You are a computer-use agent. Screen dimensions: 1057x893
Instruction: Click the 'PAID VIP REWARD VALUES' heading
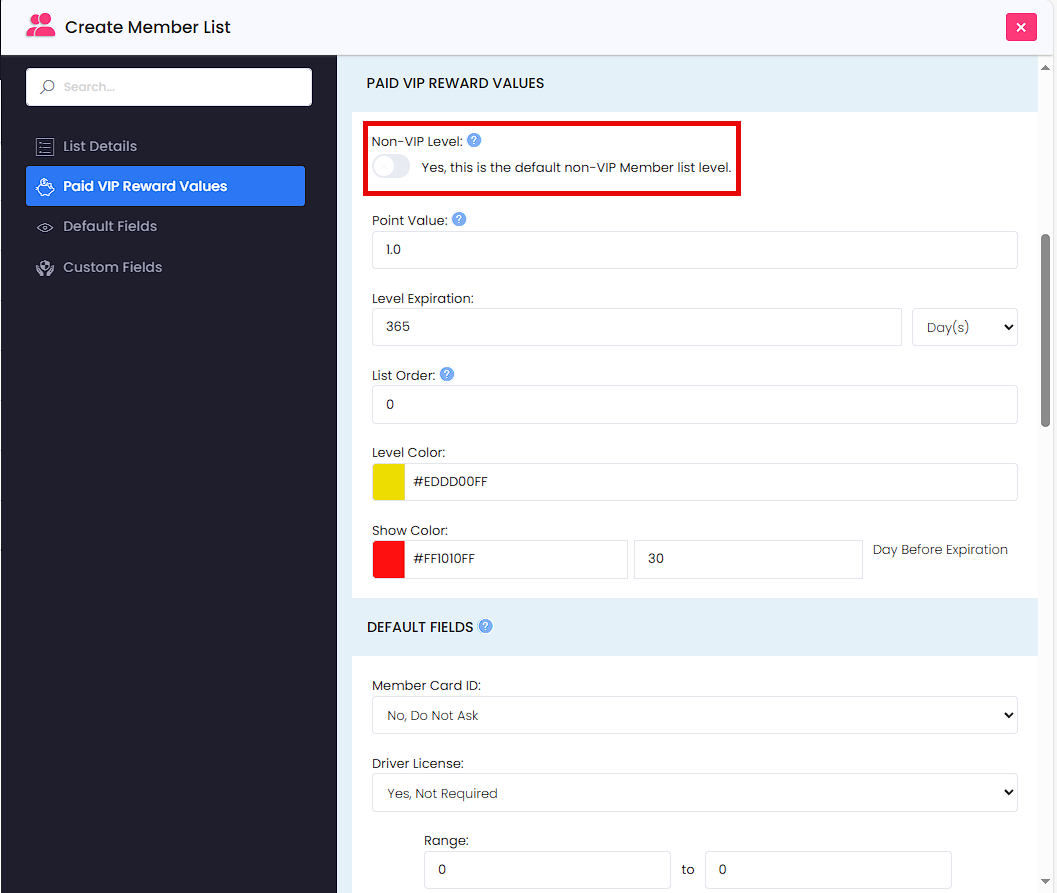455,83
